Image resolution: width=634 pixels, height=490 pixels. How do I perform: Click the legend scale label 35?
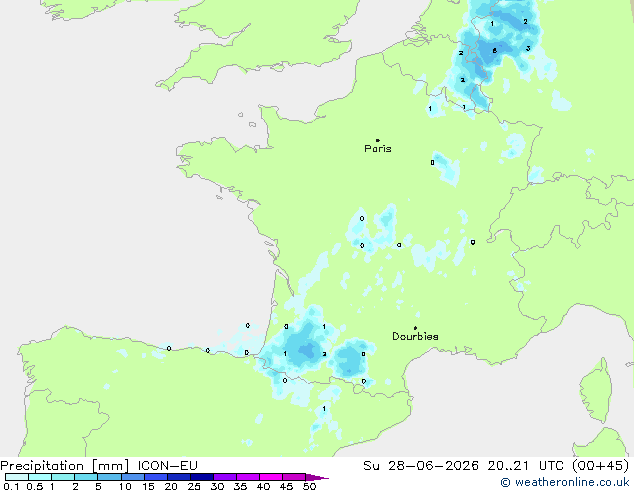point(240,486)
